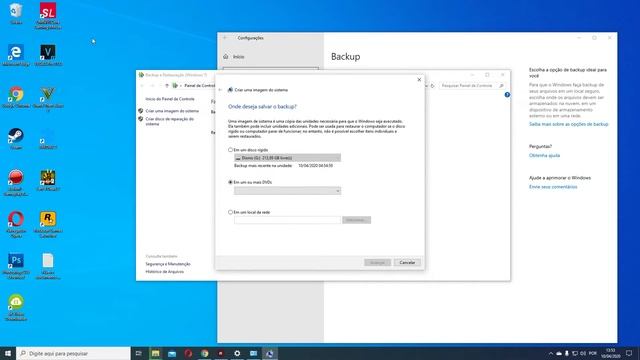
Task: Open the Grand Theft Auto V desktop icon
Action: tap(48, 99)
